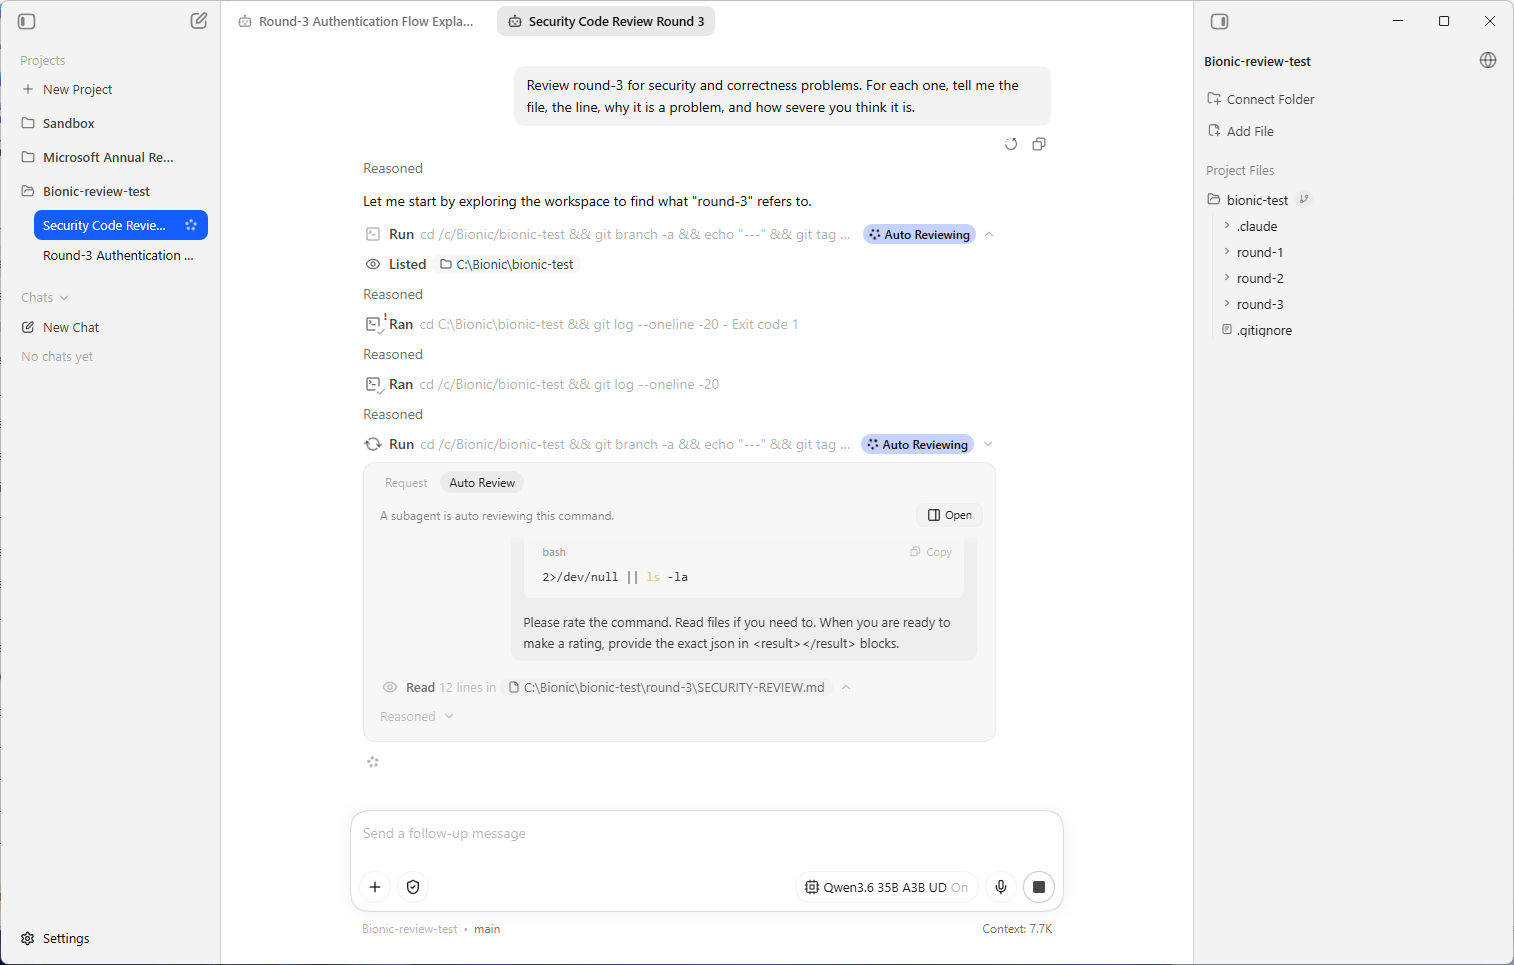Activate the microphone voice input
The height and width of the screenshot is (965, 1514).
click(x=1001, y=887)
